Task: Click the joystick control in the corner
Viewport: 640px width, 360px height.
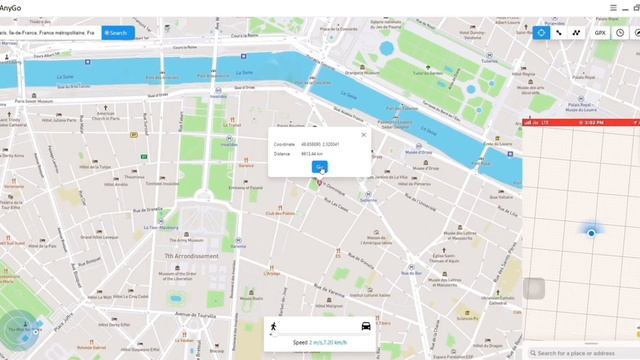Action: tap(18, 330)
